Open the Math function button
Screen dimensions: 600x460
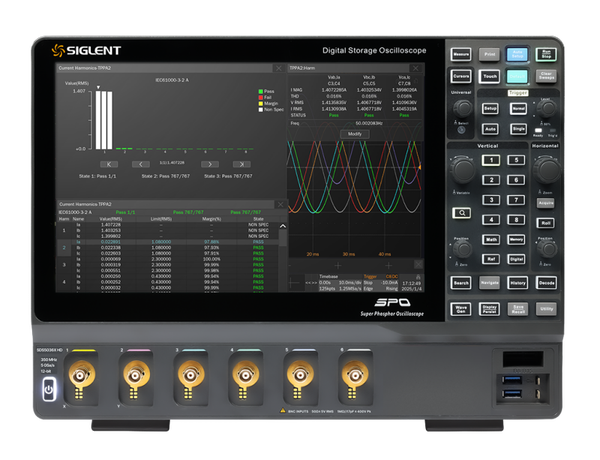click(491, 240)
